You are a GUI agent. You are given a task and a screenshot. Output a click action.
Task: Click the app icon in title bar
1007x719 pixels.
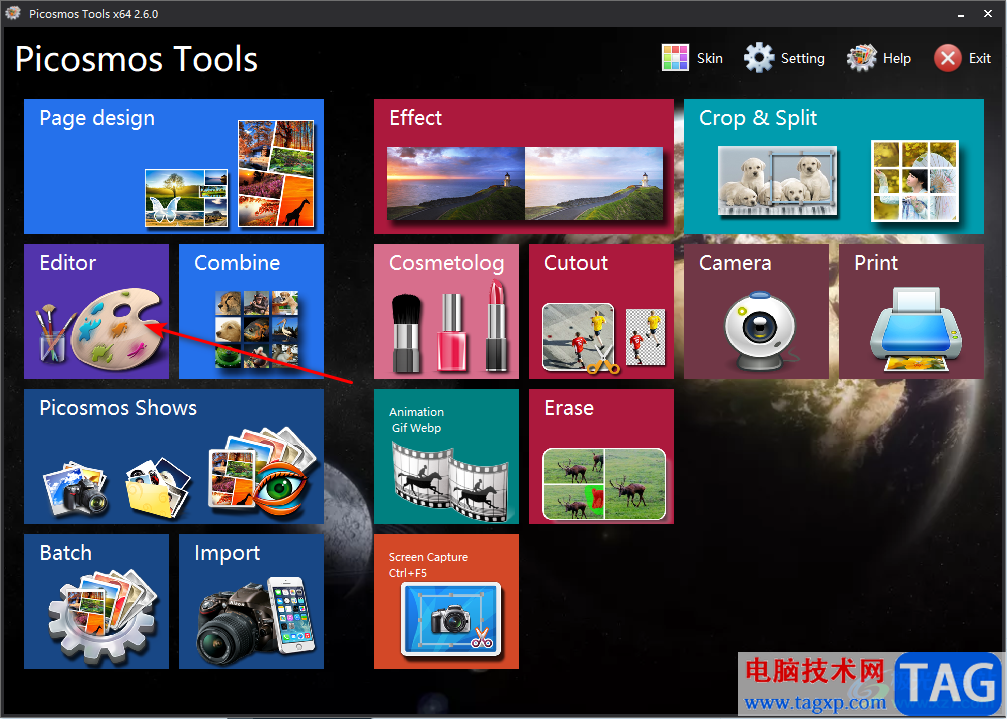coord(13,13)
